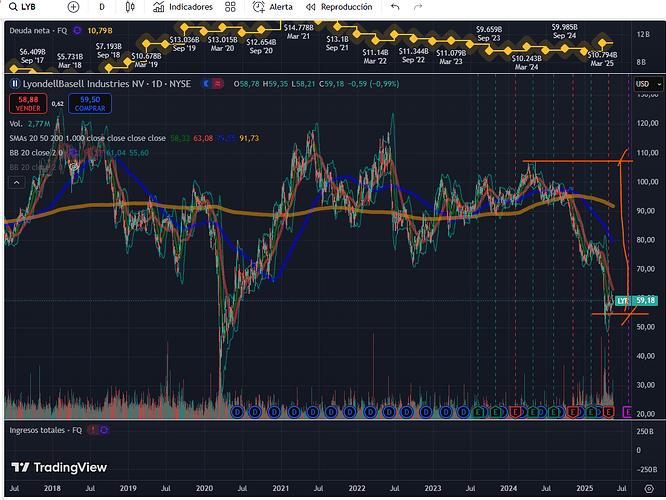Redo the last undone chart action

418,7
